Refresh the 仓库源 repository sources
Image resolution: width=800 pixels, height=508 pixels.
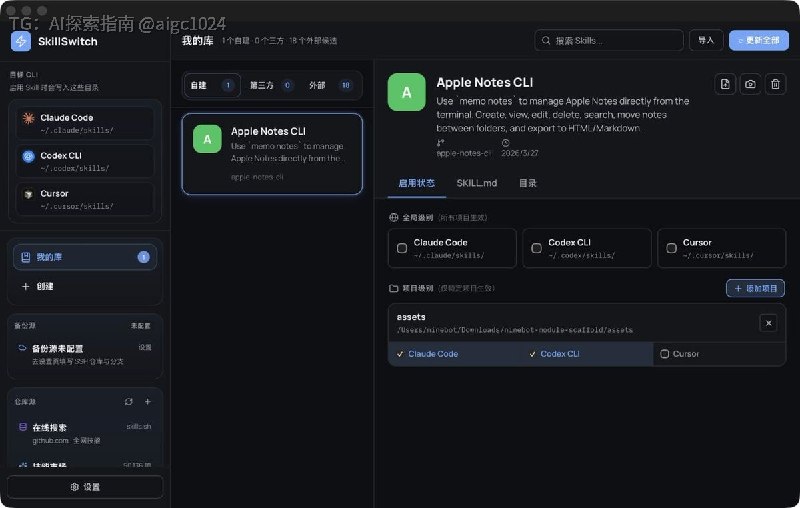[129, 402]
